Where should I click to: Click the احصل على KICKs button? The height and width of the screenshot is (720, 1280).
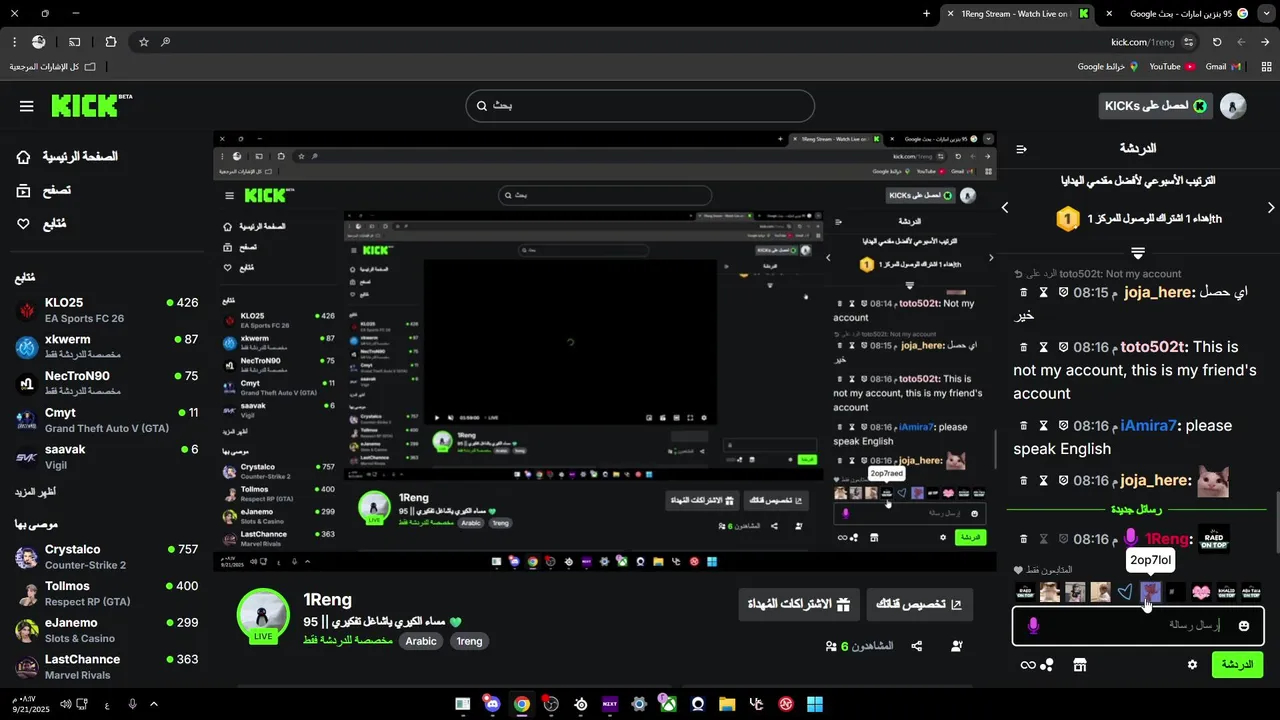click(1156, 106)
